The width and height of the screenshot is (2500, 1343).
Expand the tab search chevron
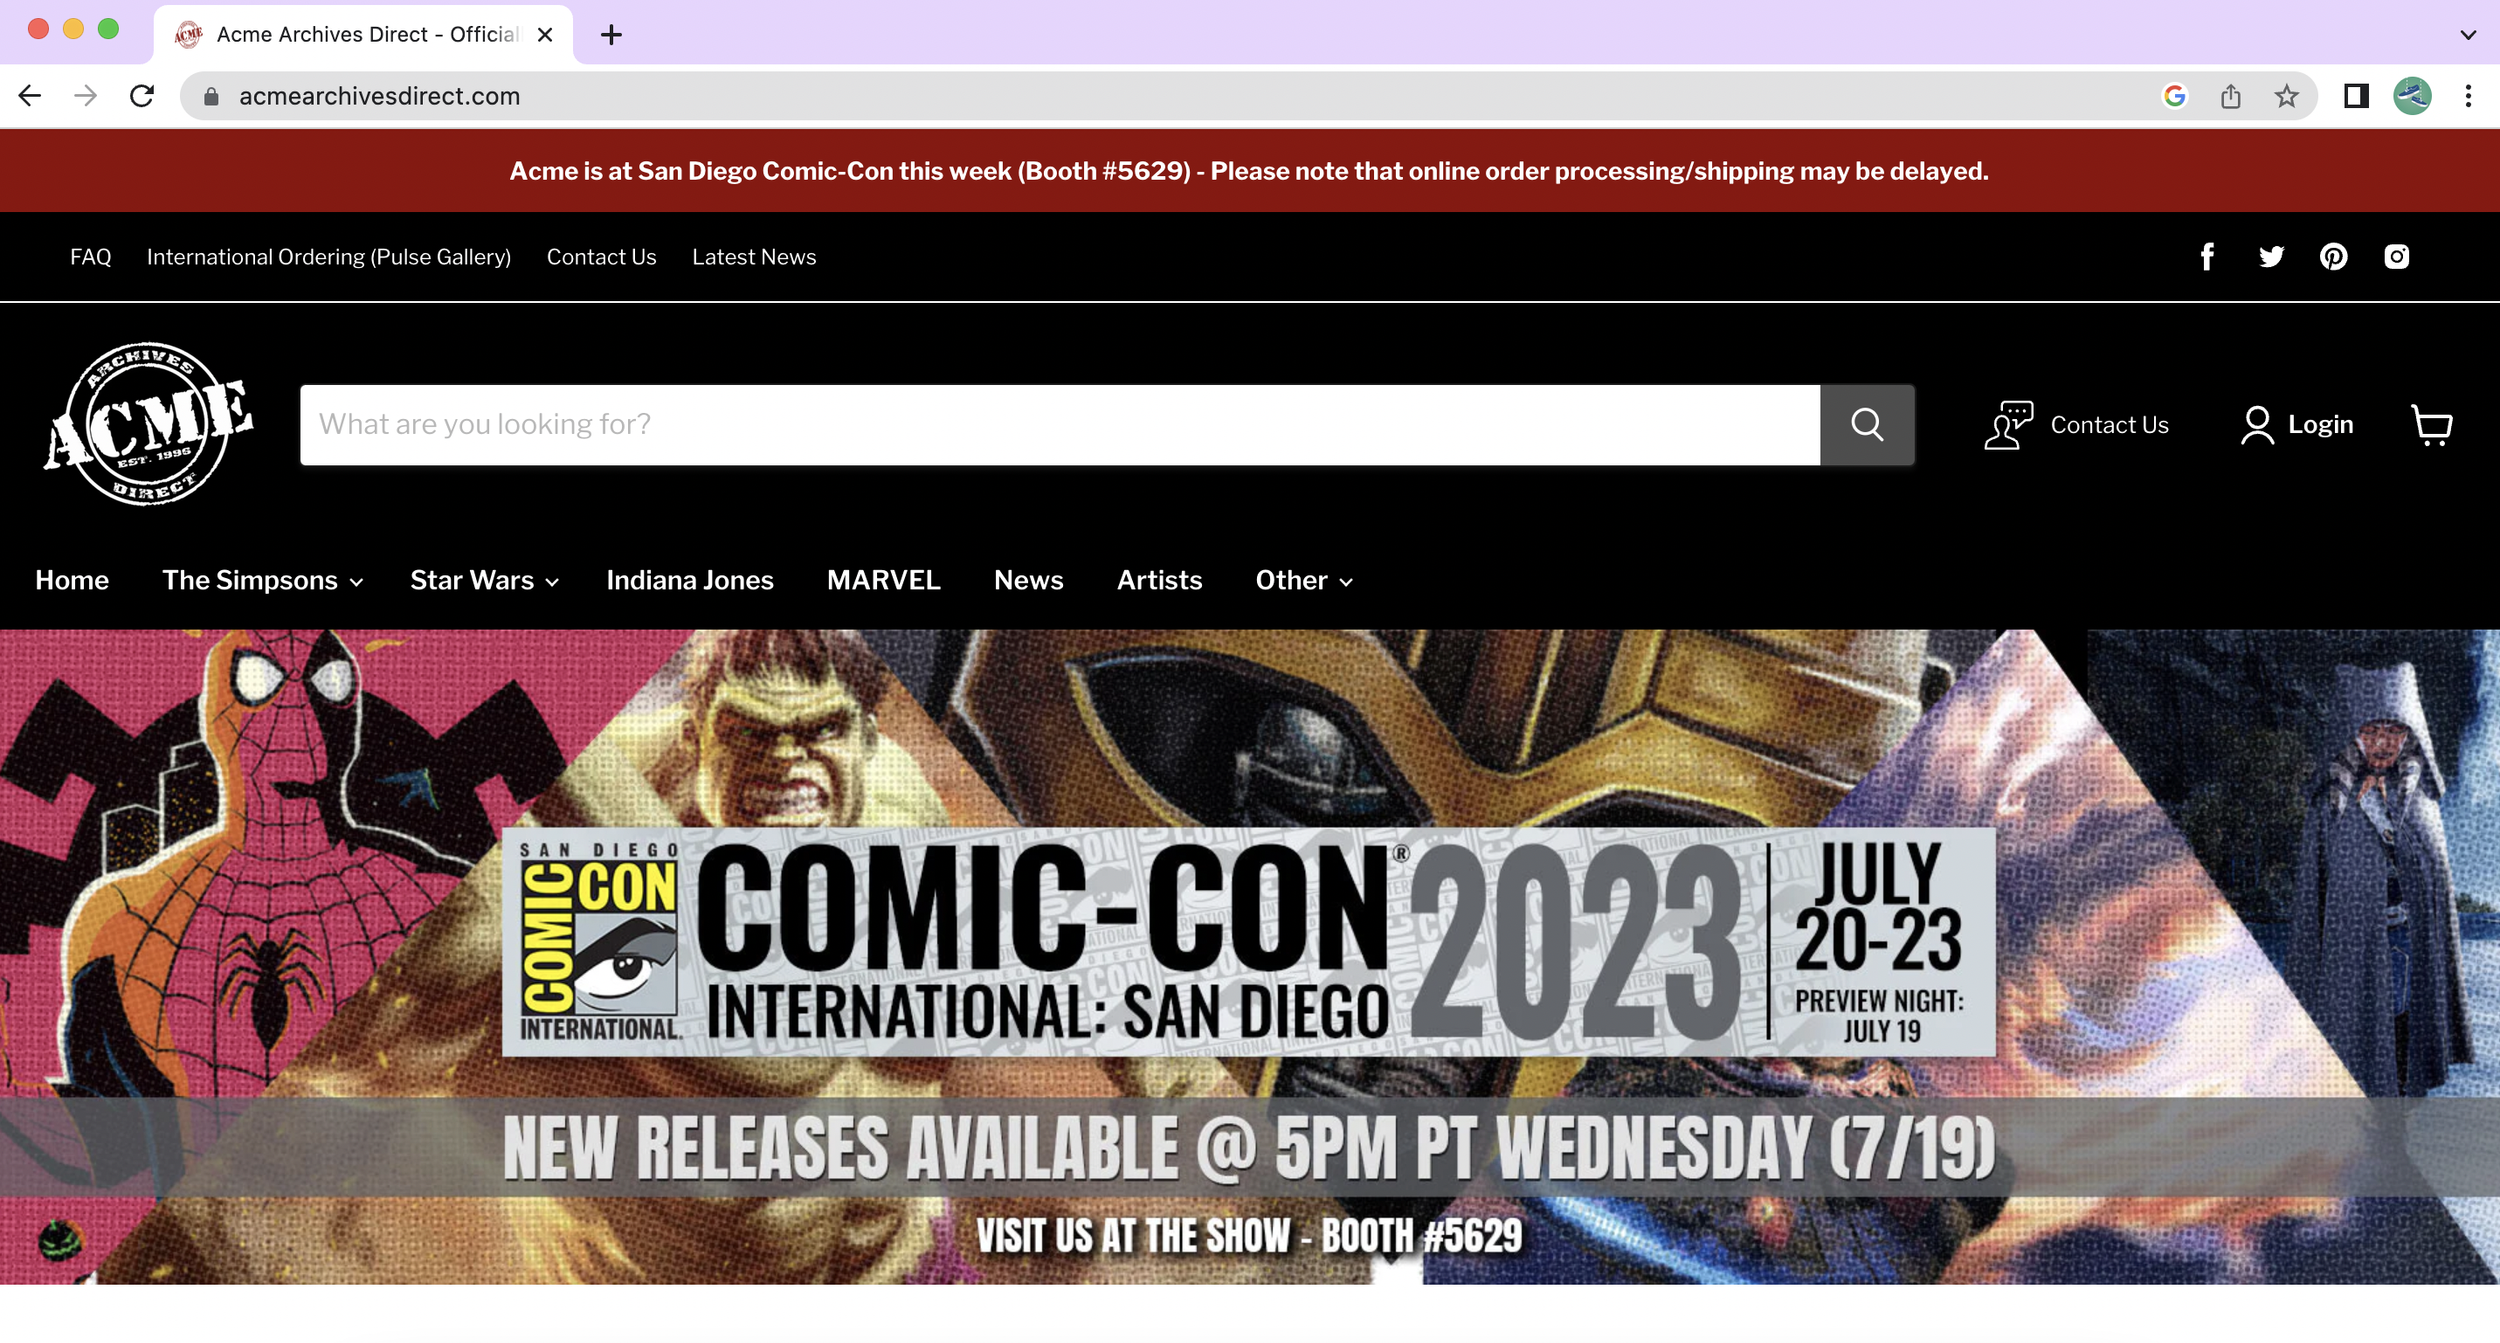[2467, 35]
